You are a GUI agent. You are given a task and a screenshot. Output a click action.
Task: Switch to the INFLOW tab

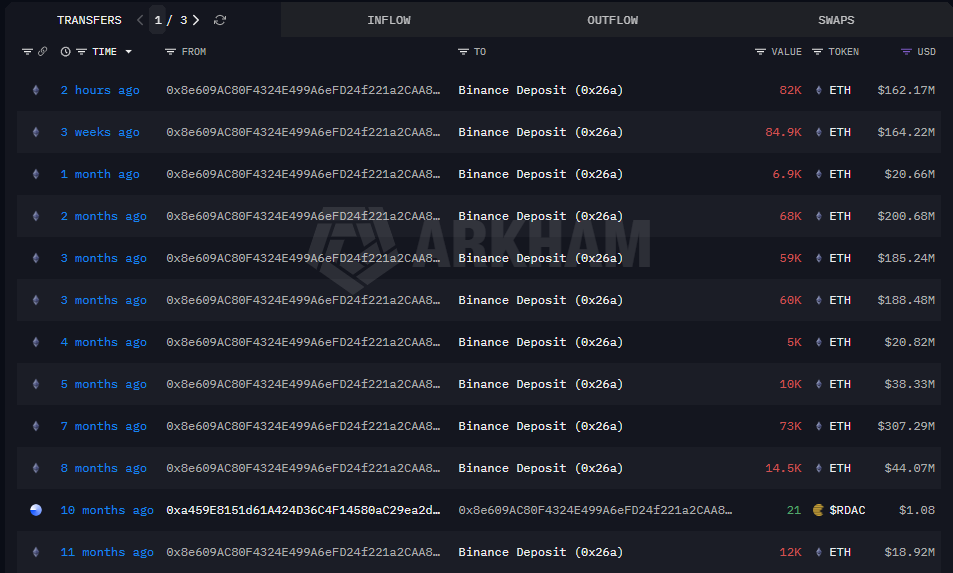coord(389,20)
